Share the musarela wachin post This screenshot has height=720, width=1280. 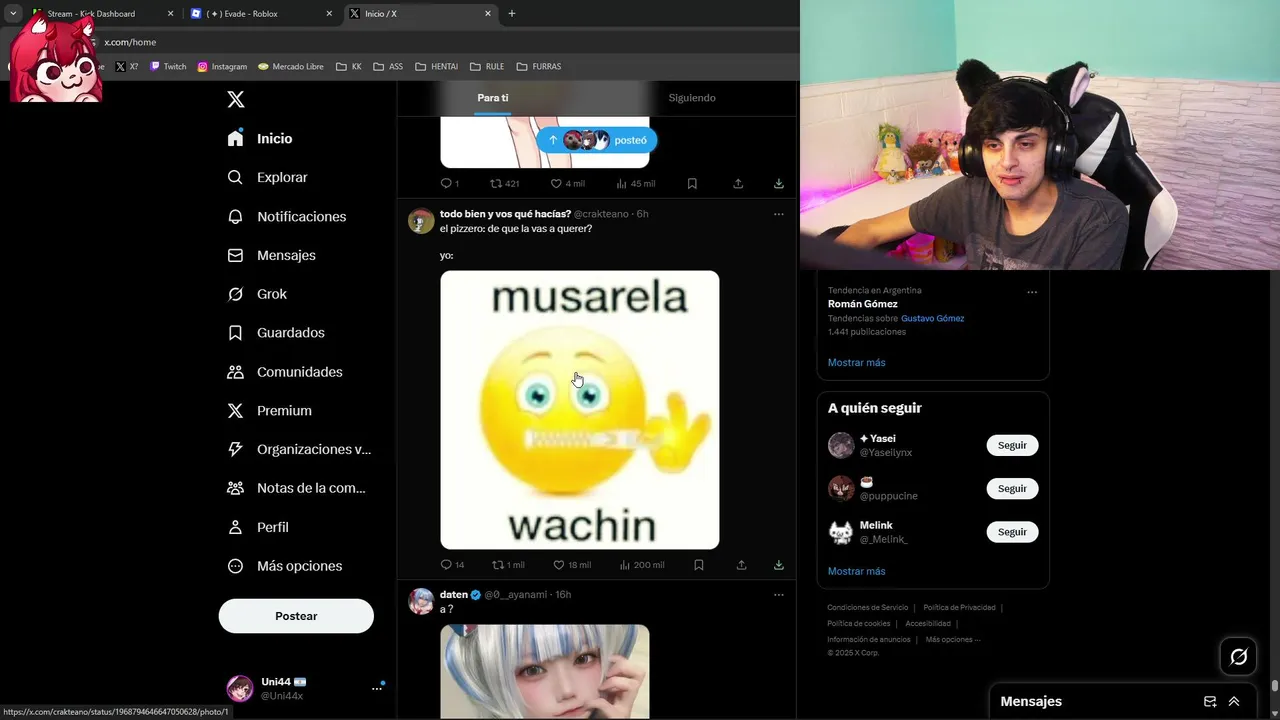pos(741,565)
